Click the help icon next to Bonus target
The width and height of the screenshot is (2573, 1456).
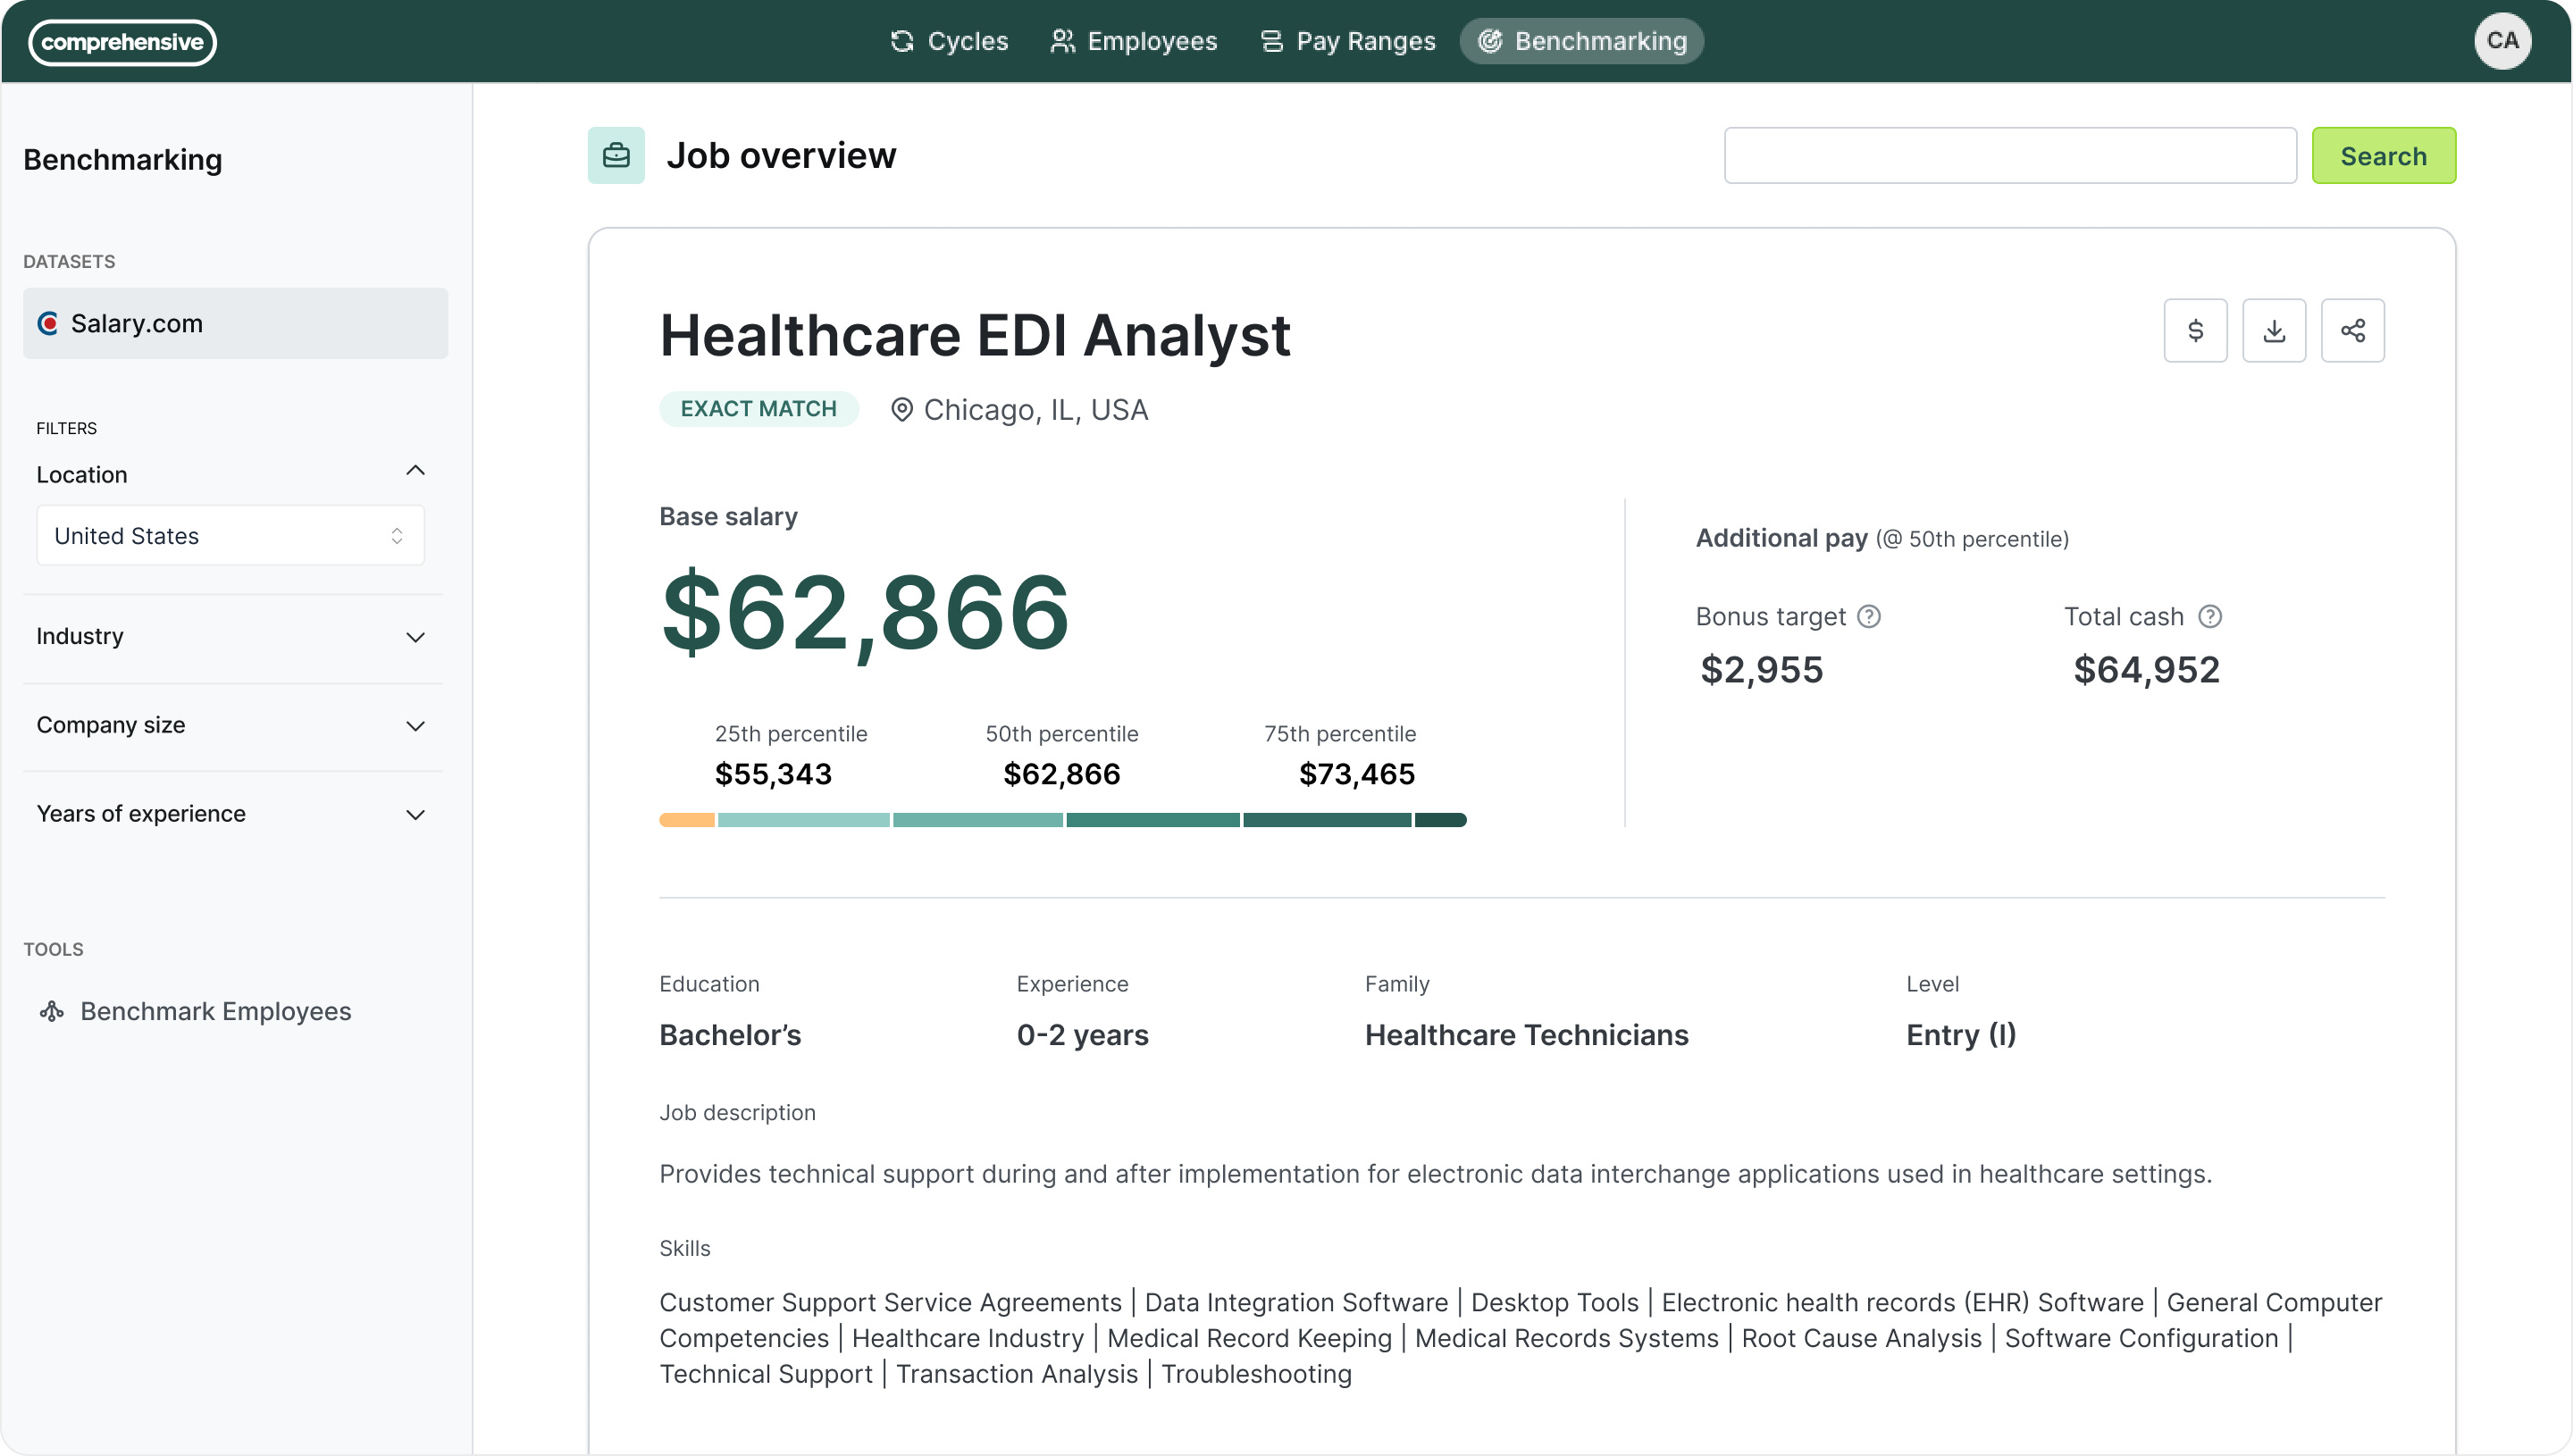[x=1870, y=616]
